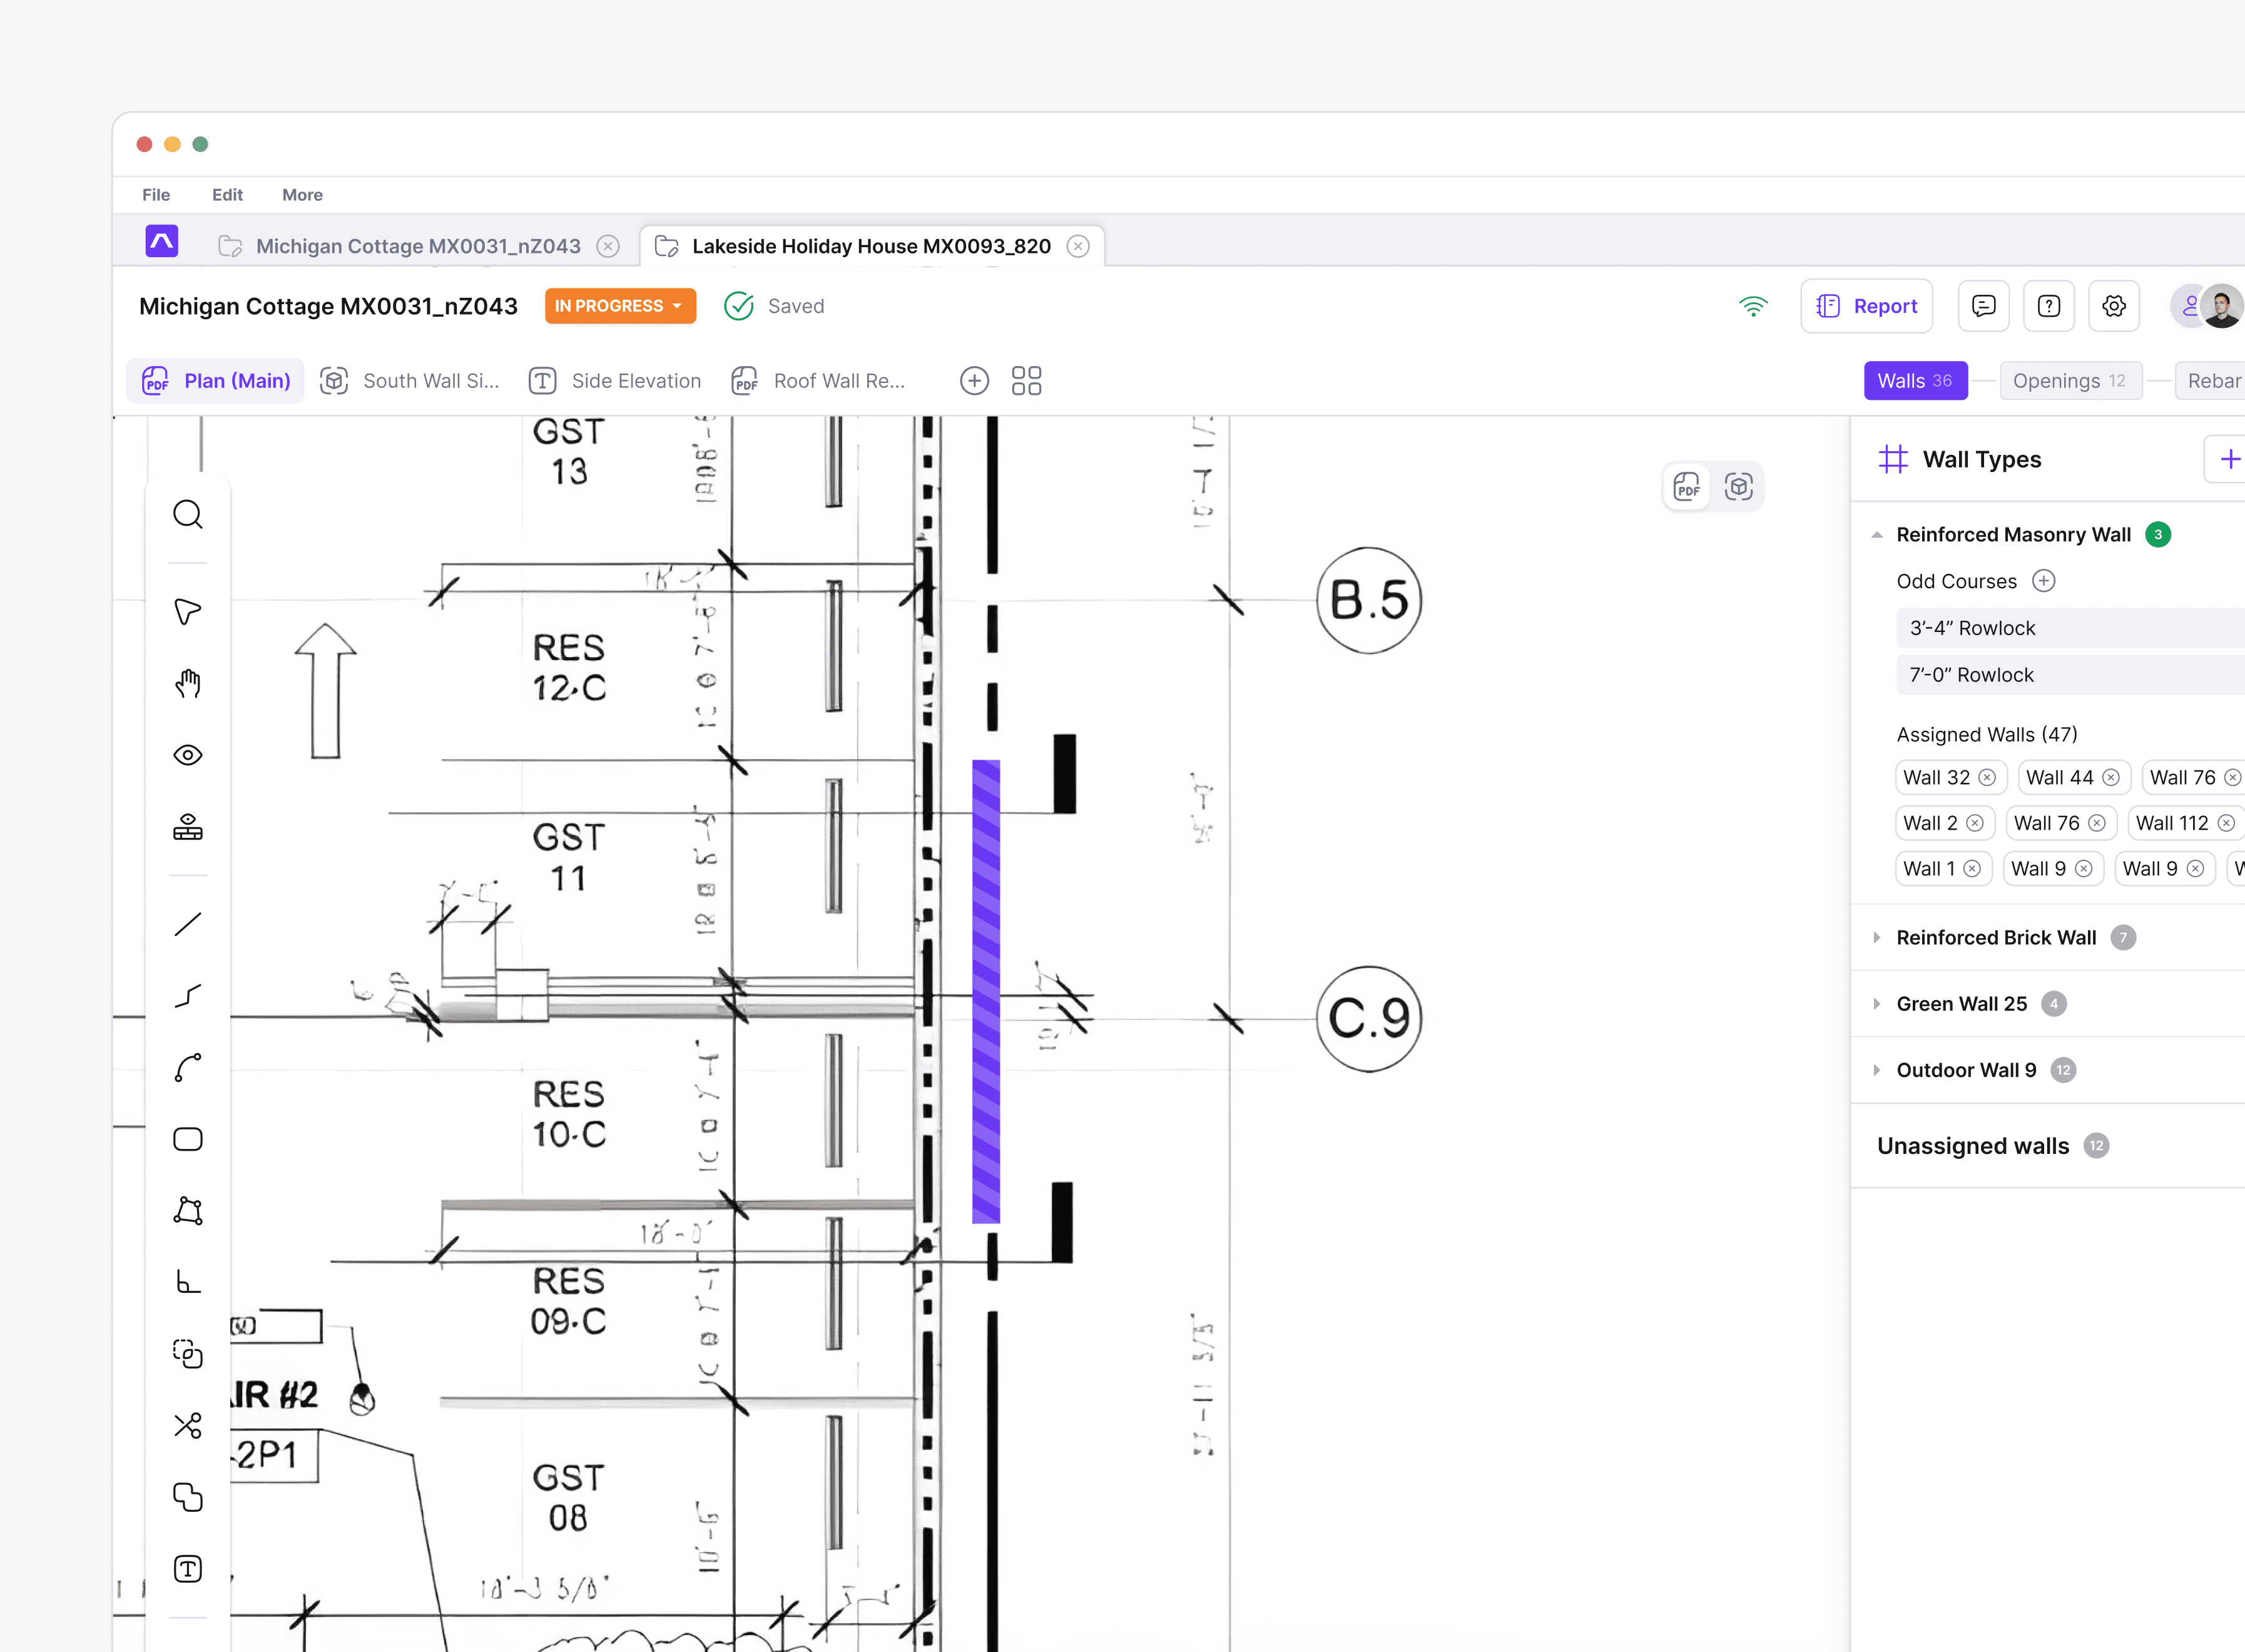Open the comments chat icon

pyautogui.click(x=1983, y=306)
